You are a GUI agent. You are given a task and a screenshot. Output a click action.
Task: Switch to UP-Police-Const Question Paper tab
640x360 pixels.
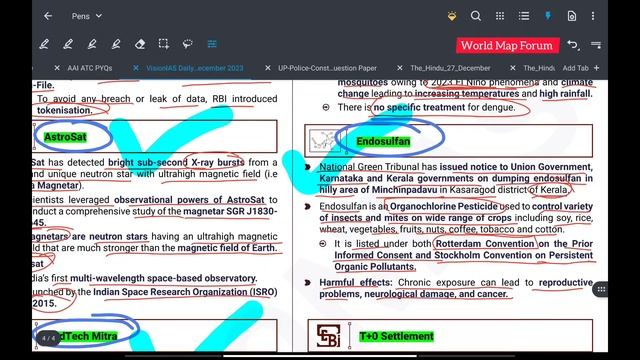[327, 68]
